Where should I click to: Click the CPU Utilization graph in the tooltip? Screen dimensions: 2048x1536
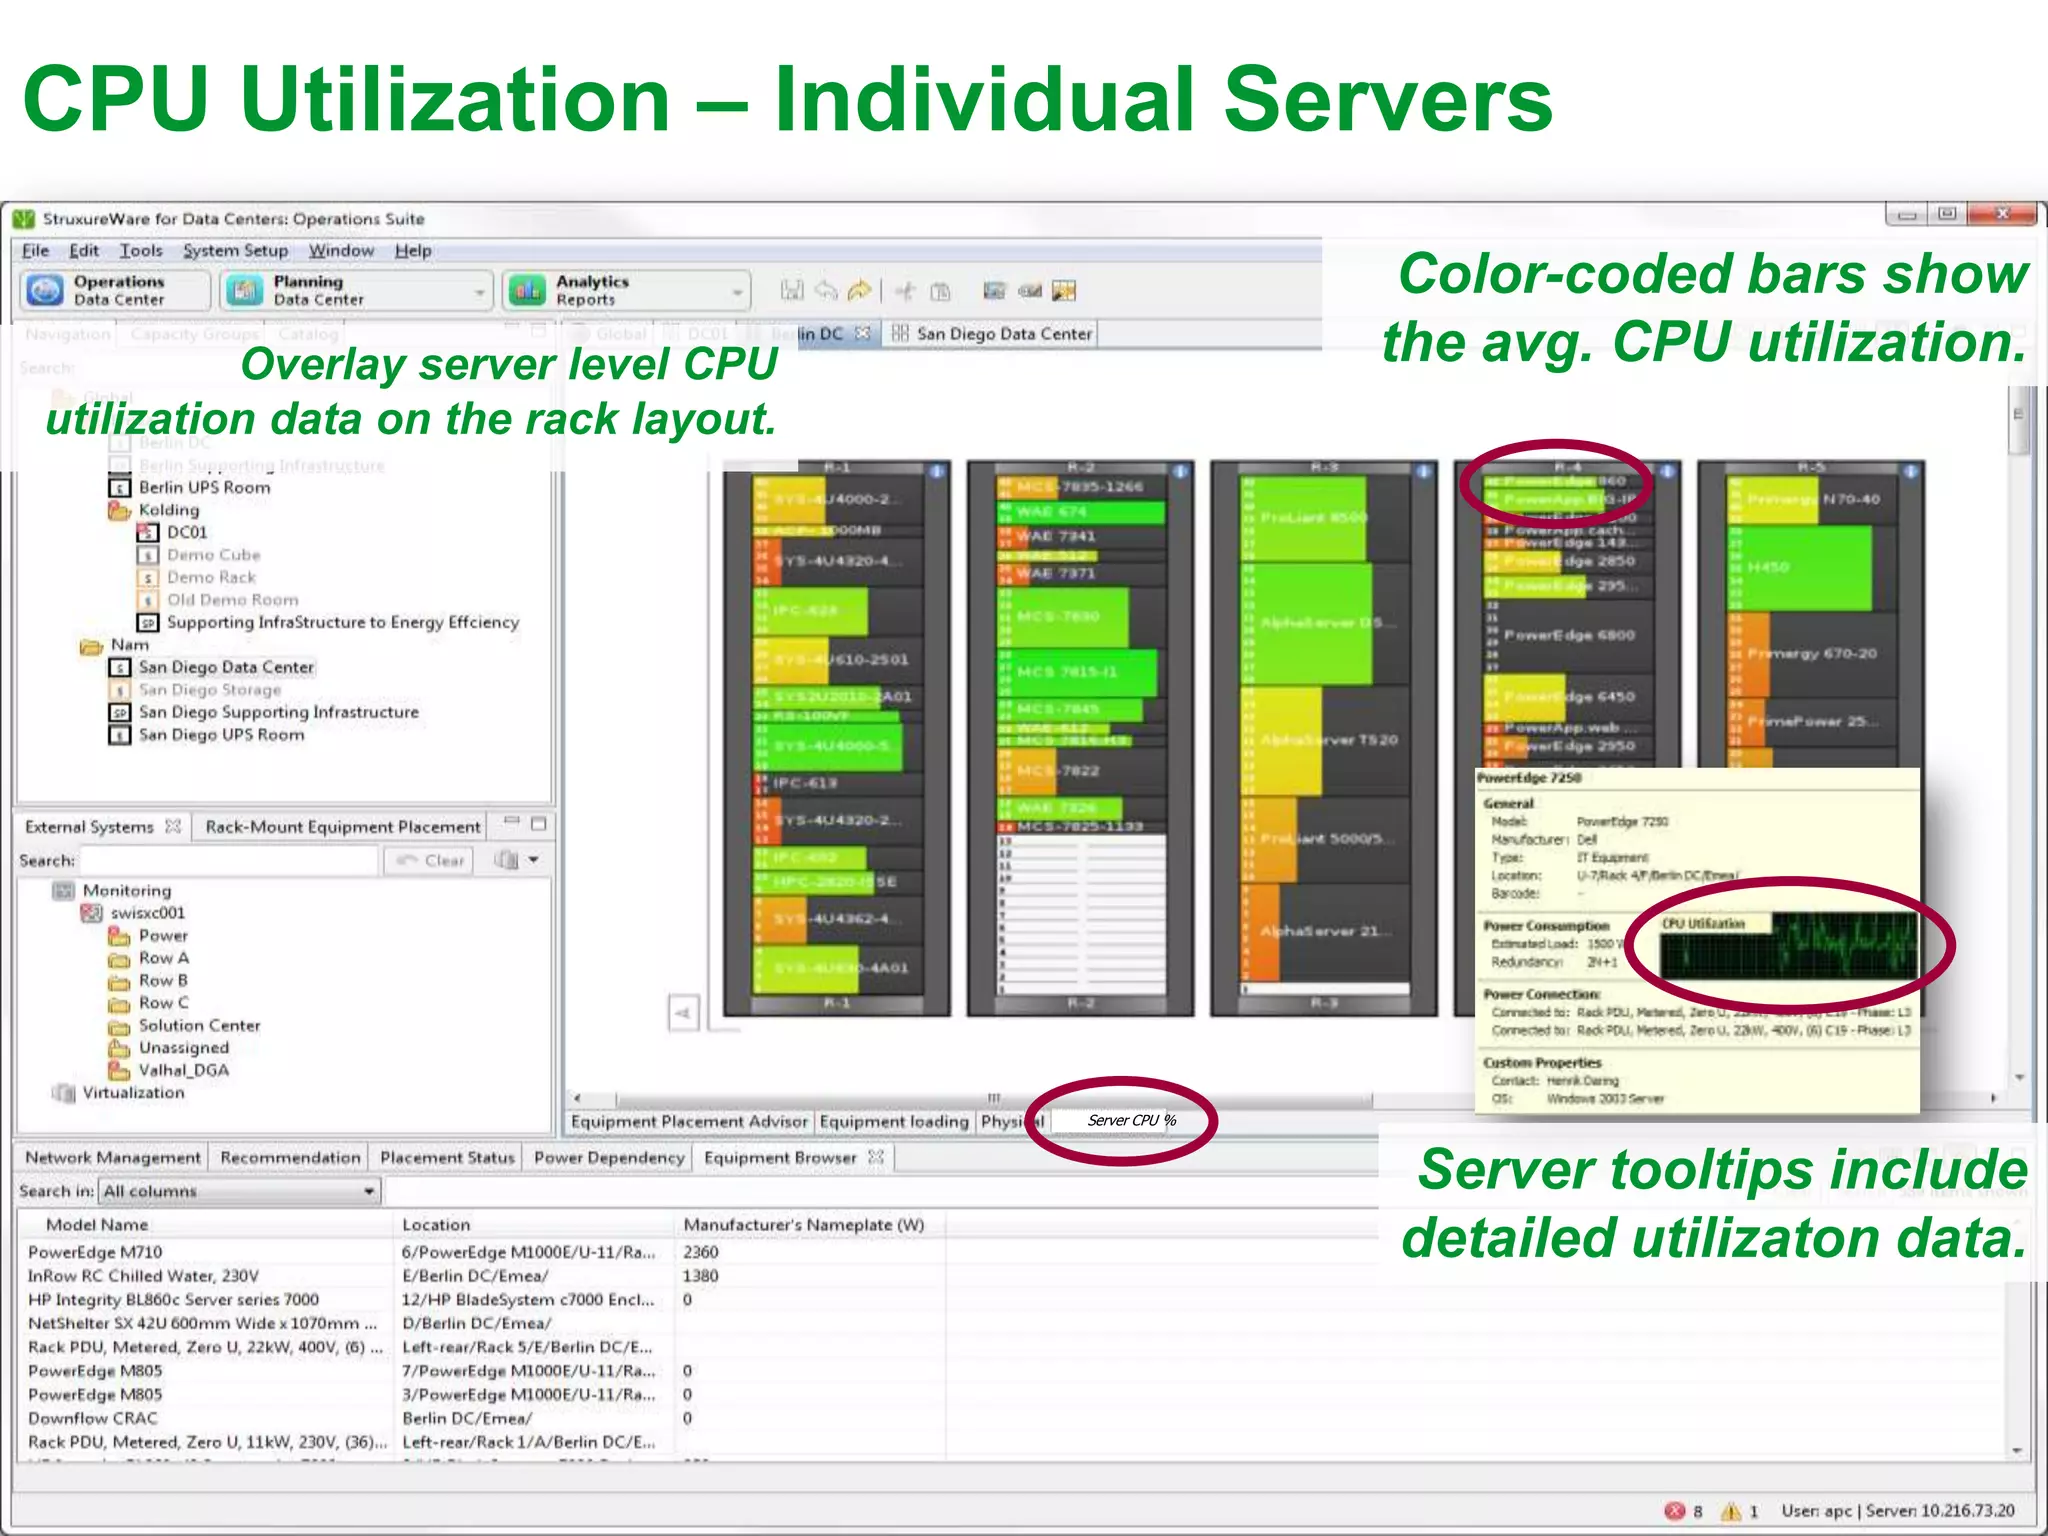(x=1789, y=946)
